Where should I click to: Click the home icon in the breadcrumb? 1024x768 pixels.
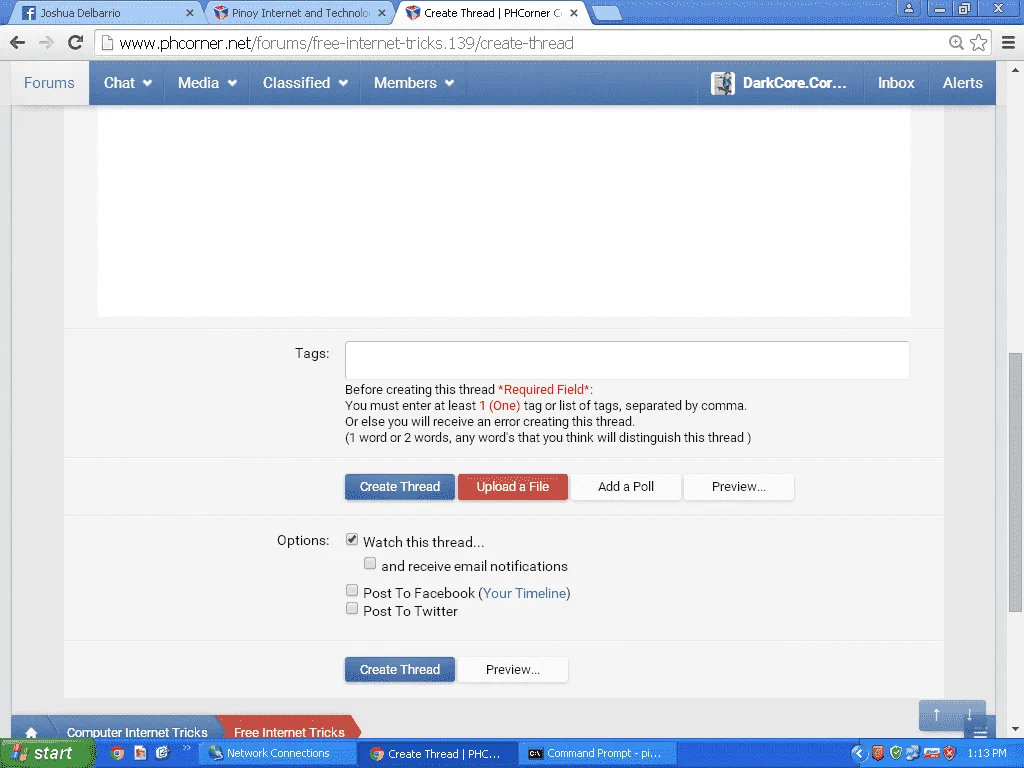coord(31,732)
